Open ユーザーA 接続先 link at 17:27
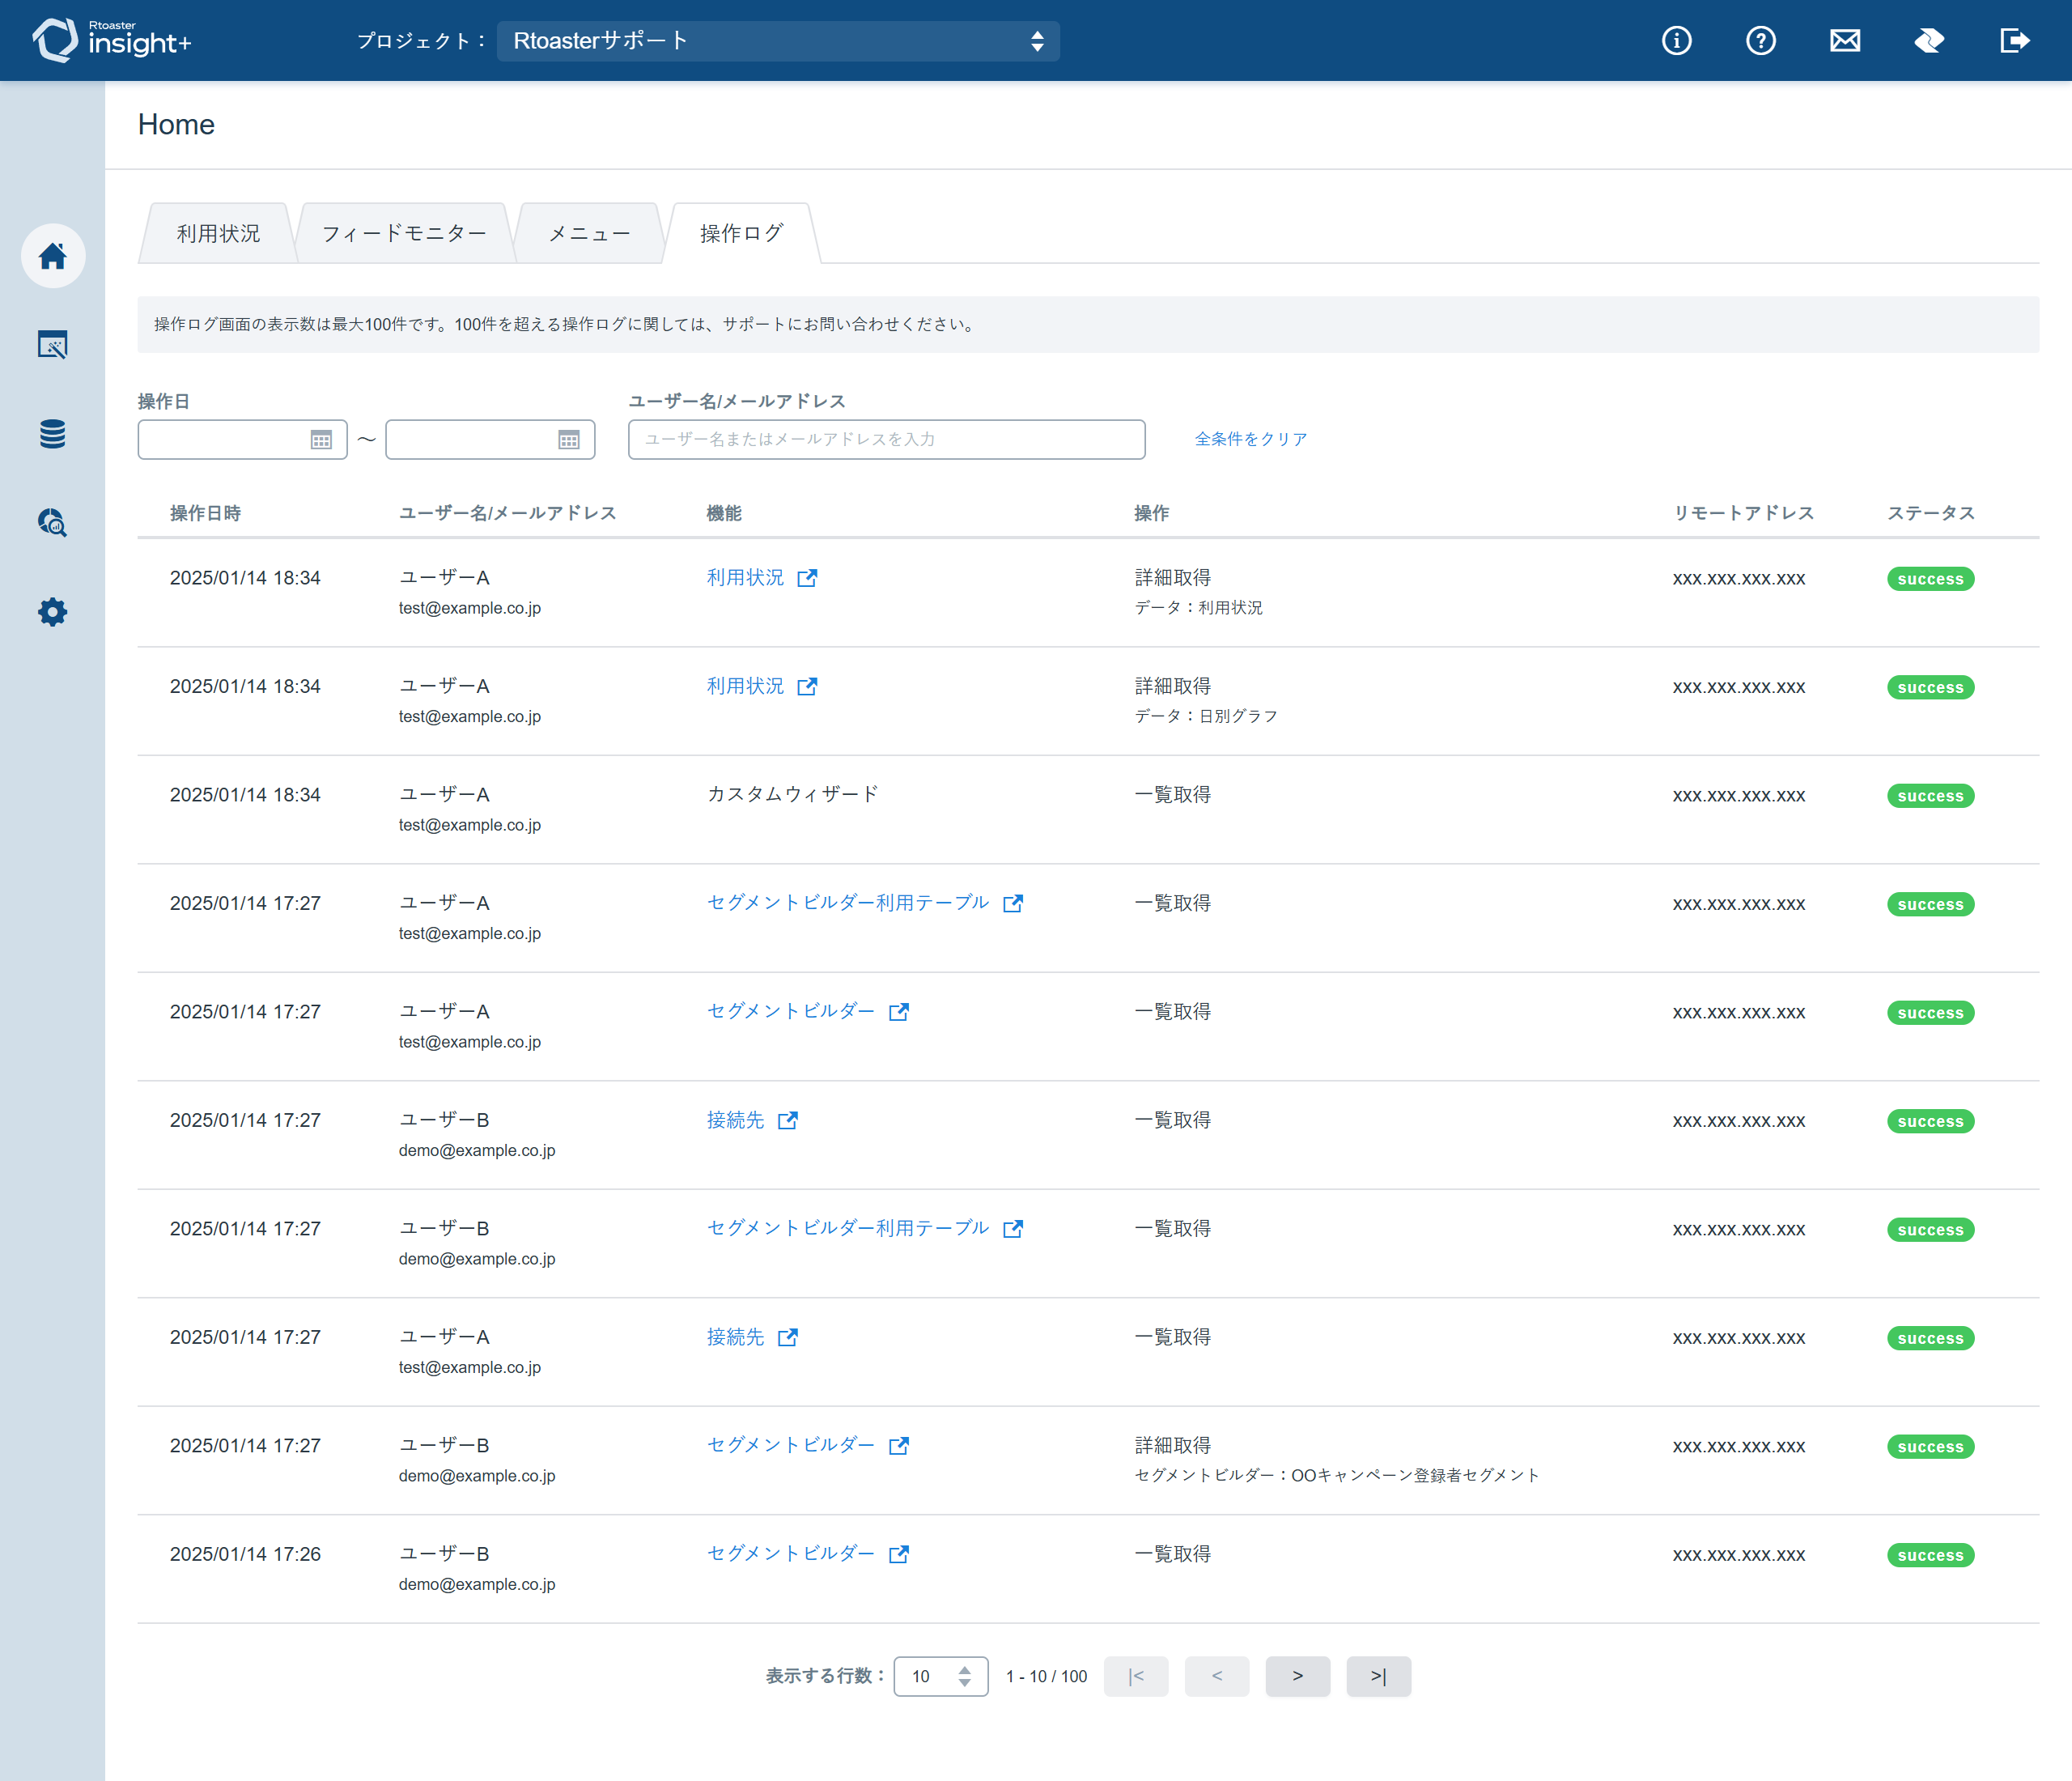 tap(735, 1337)
